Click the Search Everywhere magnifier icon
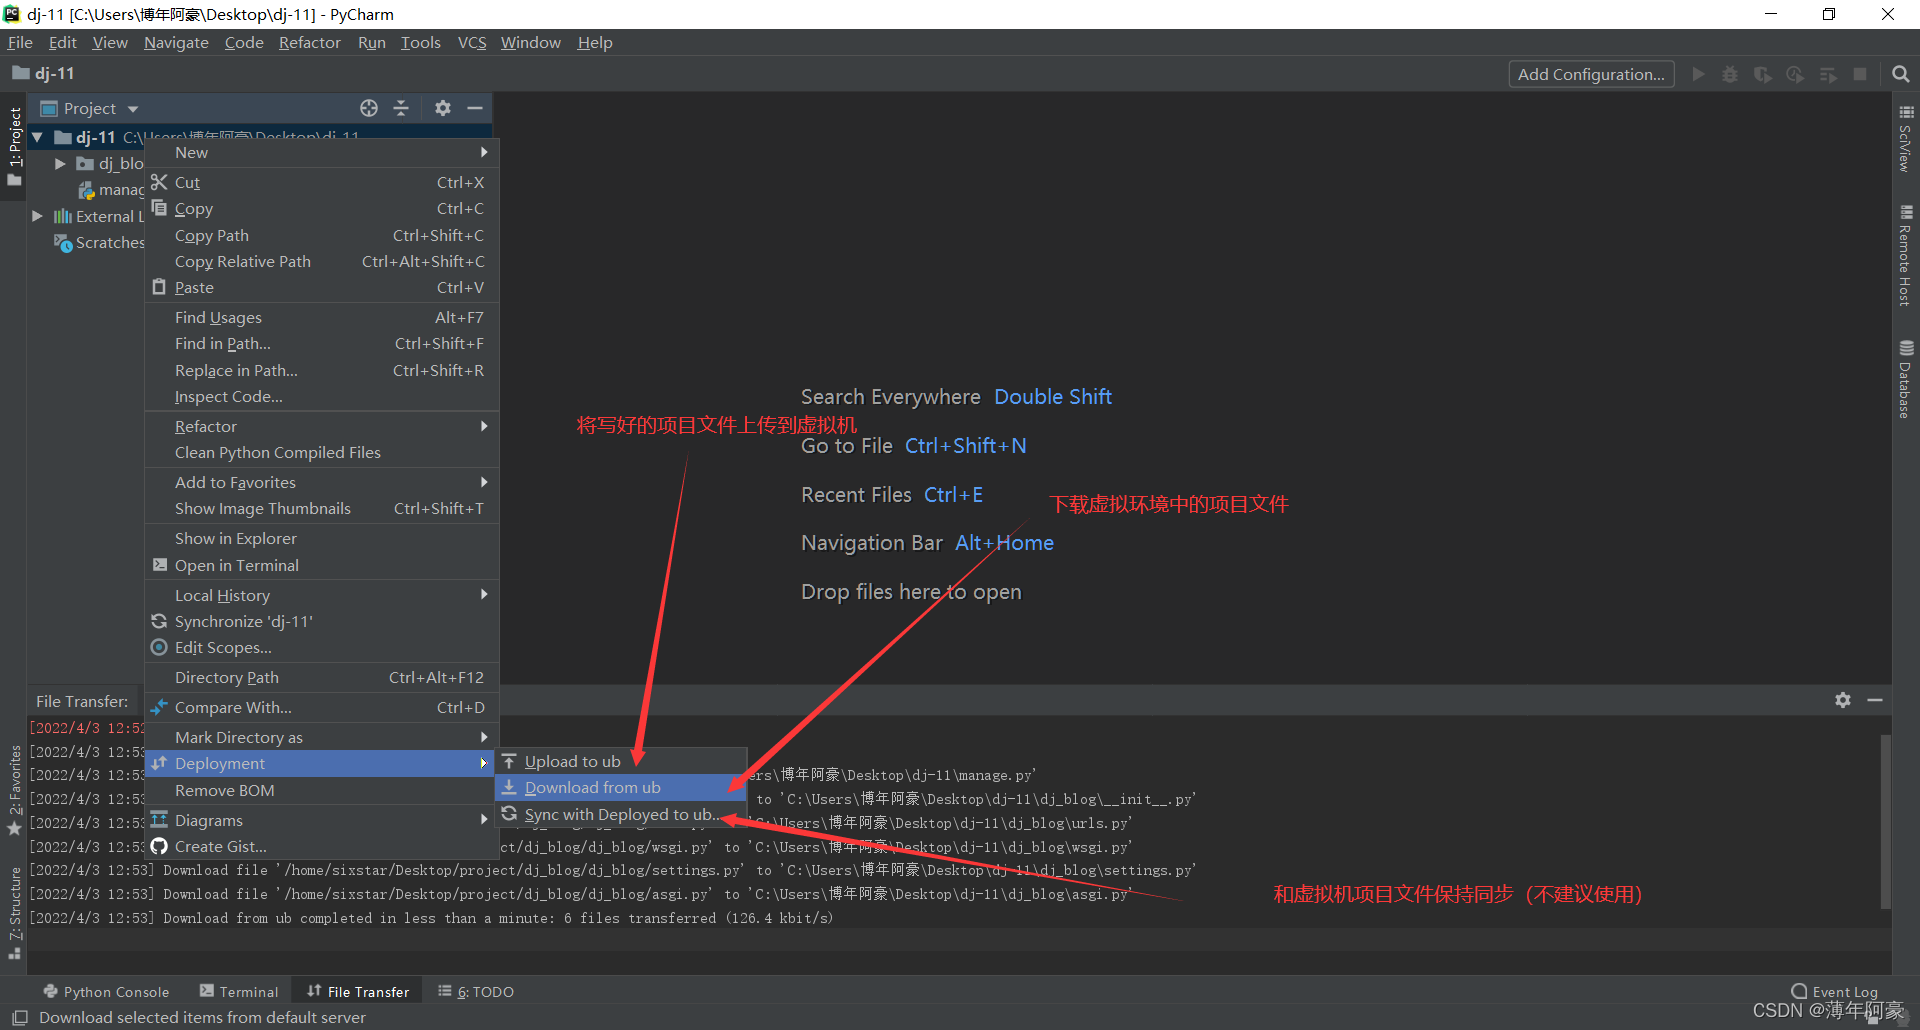Image resolution: width=1920 pixels, height=1030 pixels. tap(1901, 74)
